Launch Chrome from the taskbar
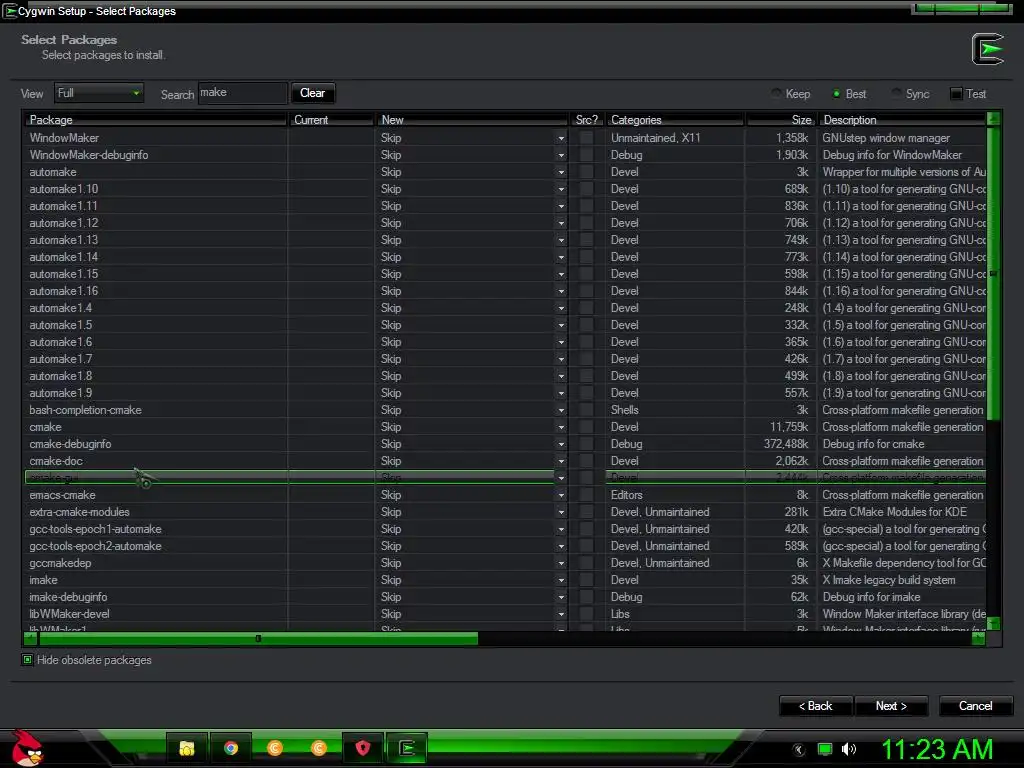This screenshot has width=1024, height=768. point(231,748)
